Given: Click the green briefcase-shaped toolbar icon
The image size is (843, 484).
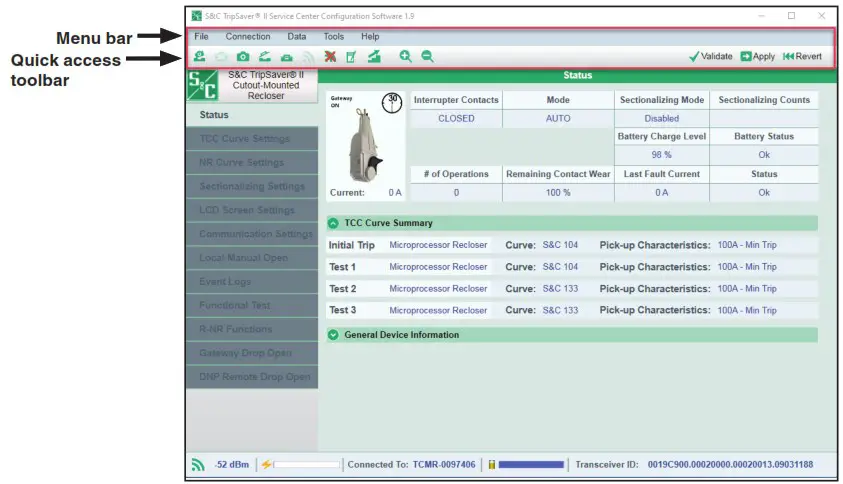Looking at the screenshot, I should point(287,57).
